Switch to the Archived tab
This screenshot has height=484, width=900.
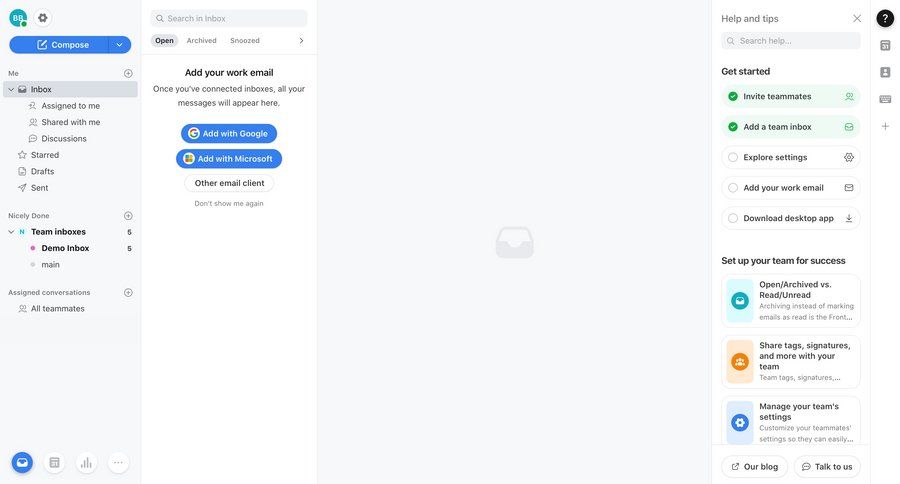pos(201,41)
